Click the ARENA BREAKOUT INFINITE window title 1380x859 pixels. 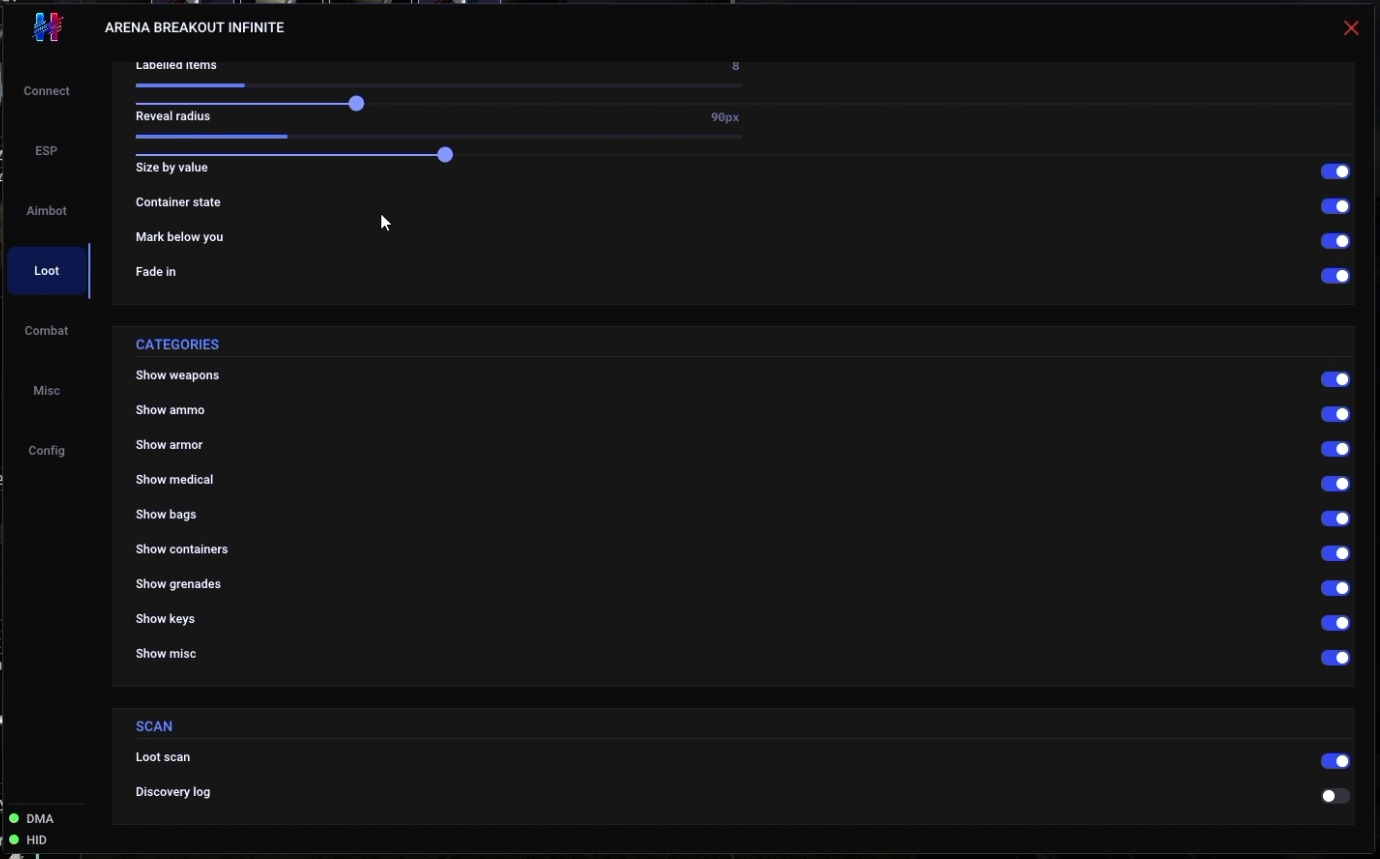click(x=195, y=28)
